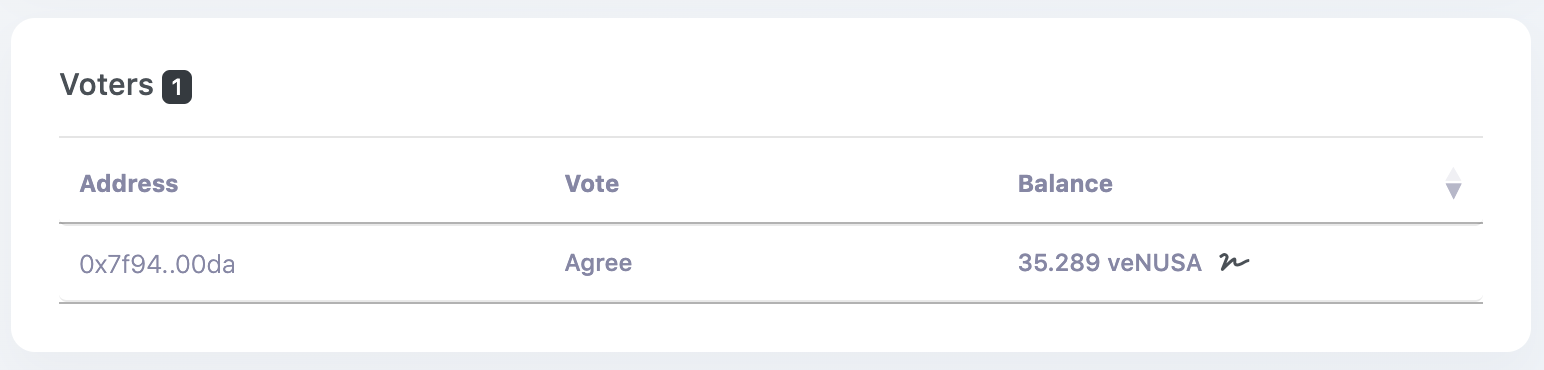This screenshot has width=1544, height=370.
Task: Select the table row containing the Agree vote
Action: (x=771, y=263)
